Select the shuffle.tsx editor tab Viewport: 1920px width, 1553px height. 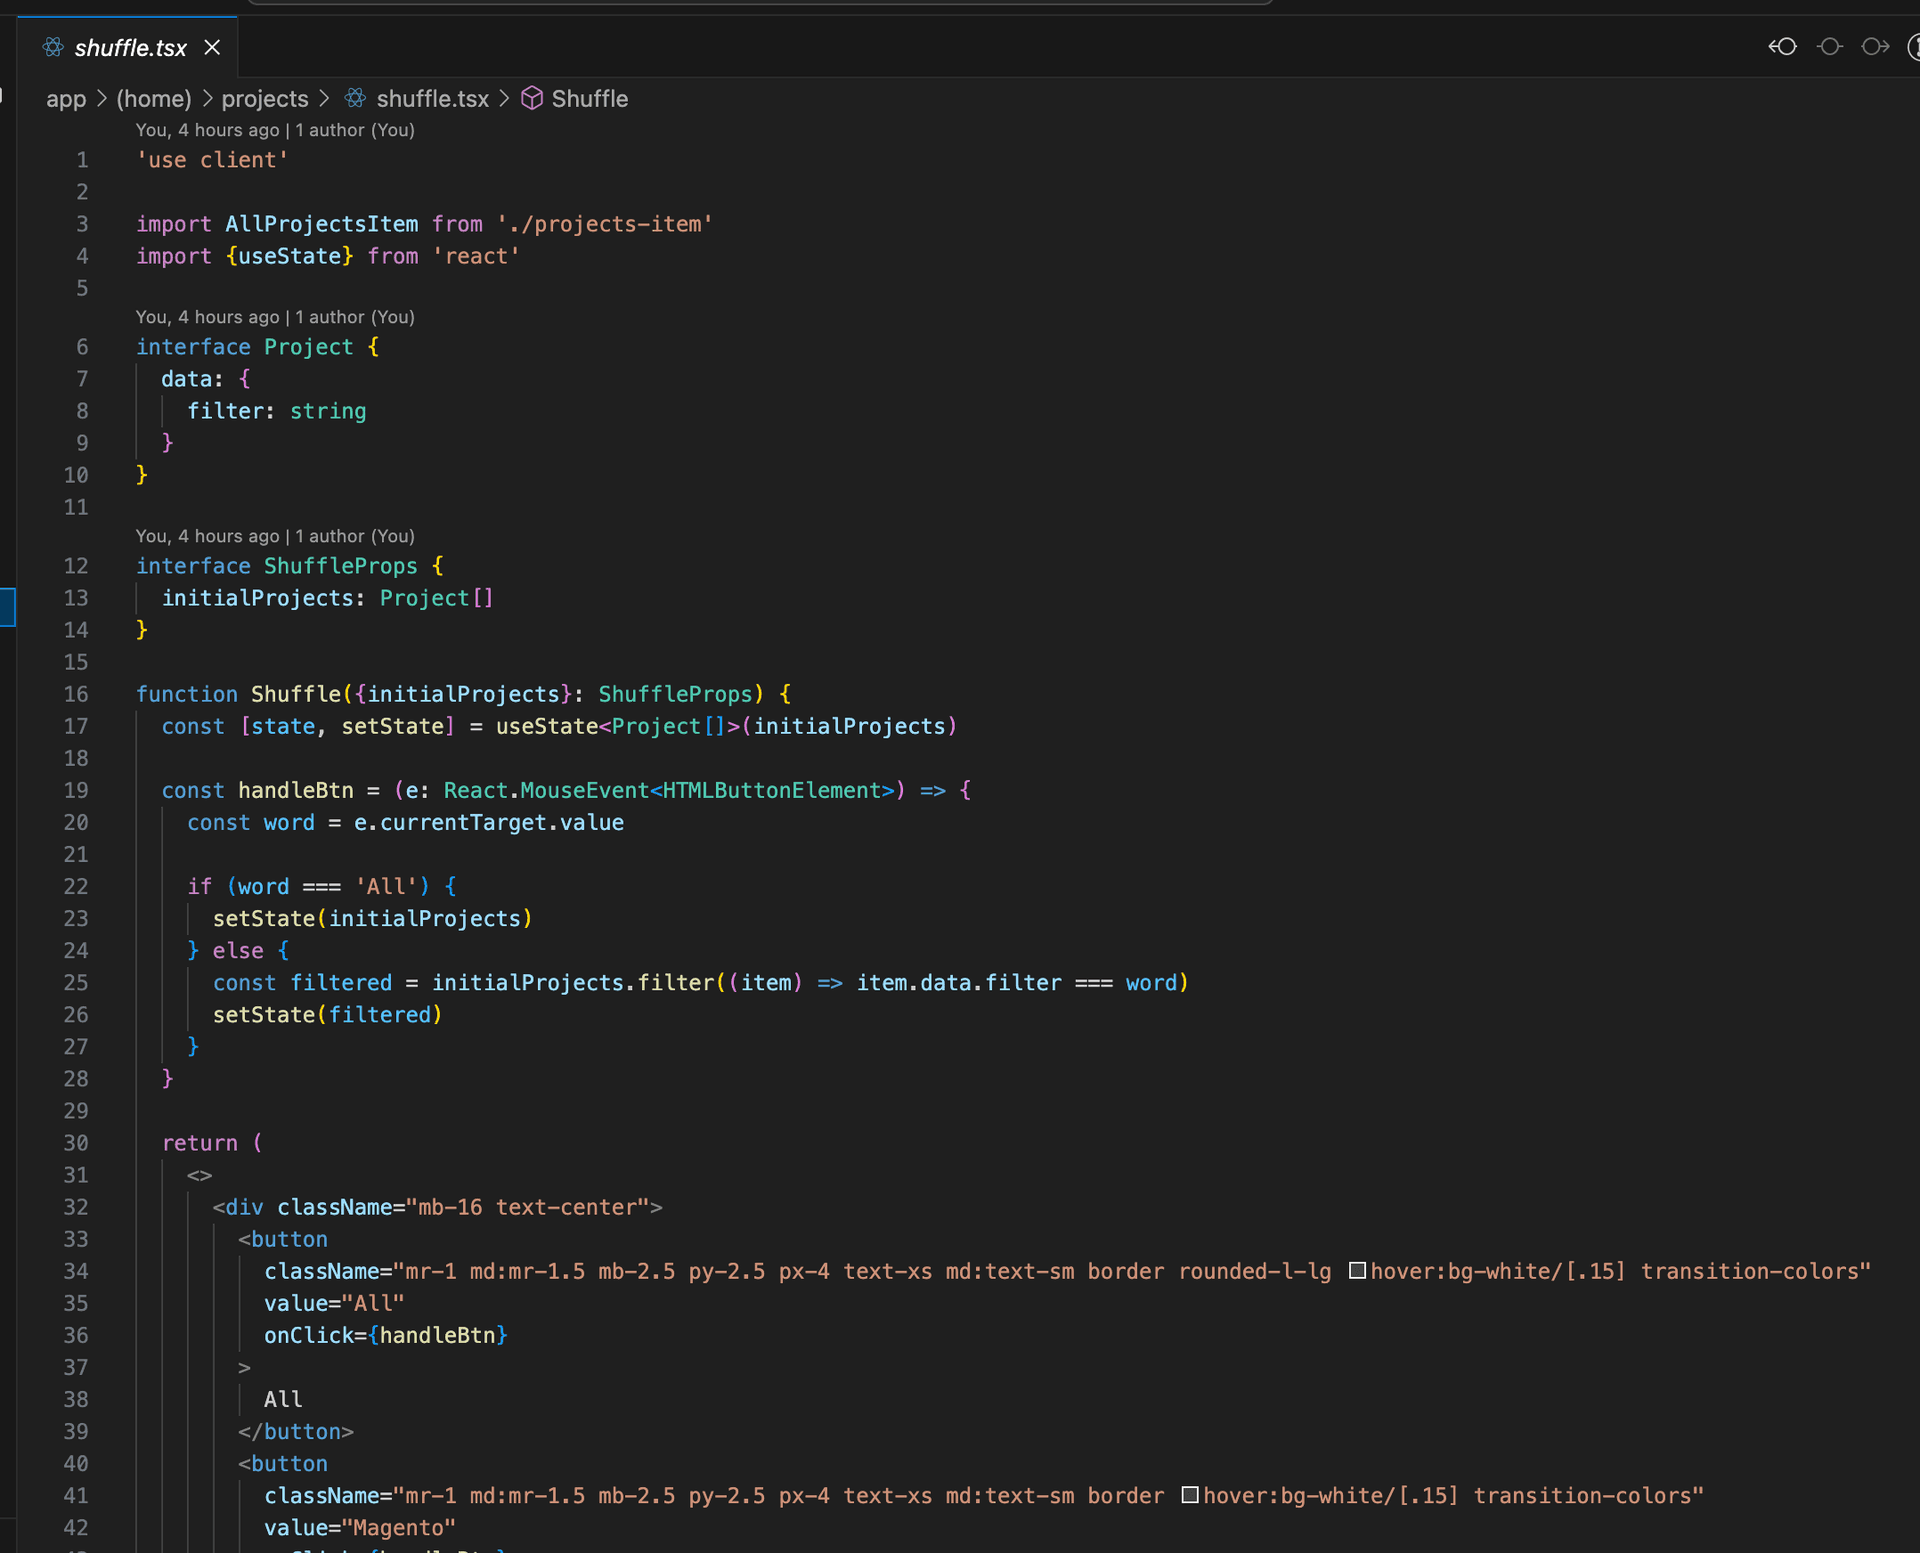[127, 47]
